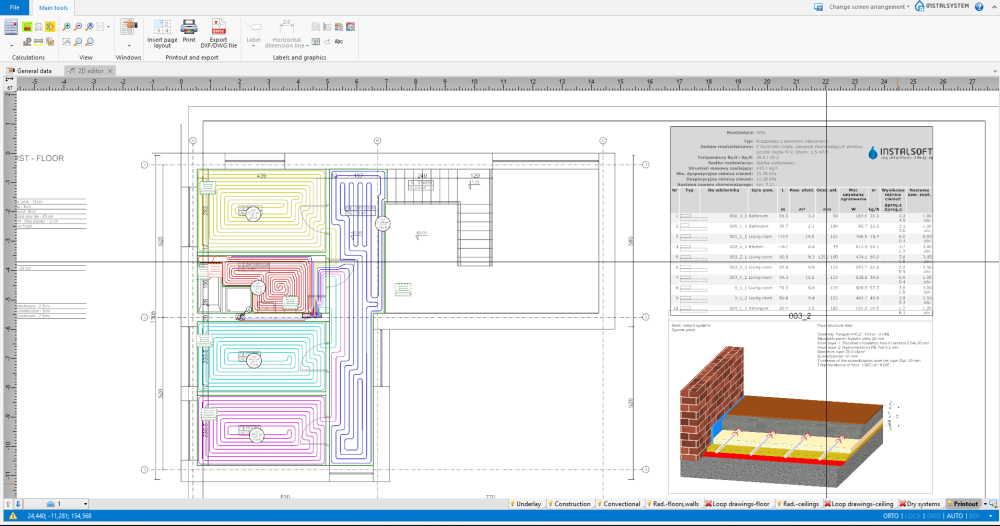Viewport: 1000px width, 526px height.
Task: Expand the Windows dropdown arrow
Action: pyautogui.click(x=128, y=45)
